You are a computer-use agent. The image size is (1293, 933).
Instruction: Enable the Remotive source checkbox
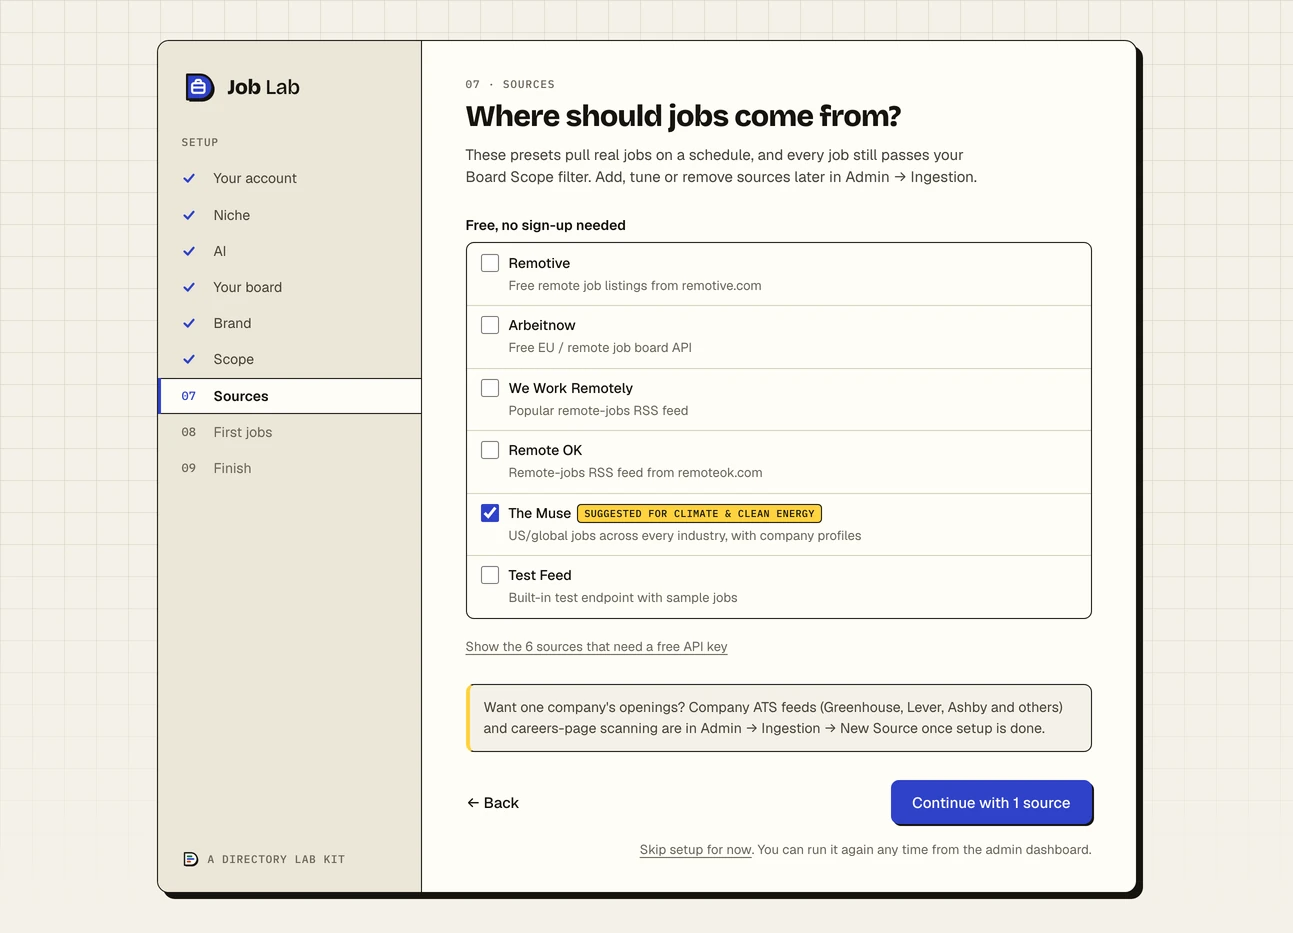pyautogui.click(x=490, y=263)
